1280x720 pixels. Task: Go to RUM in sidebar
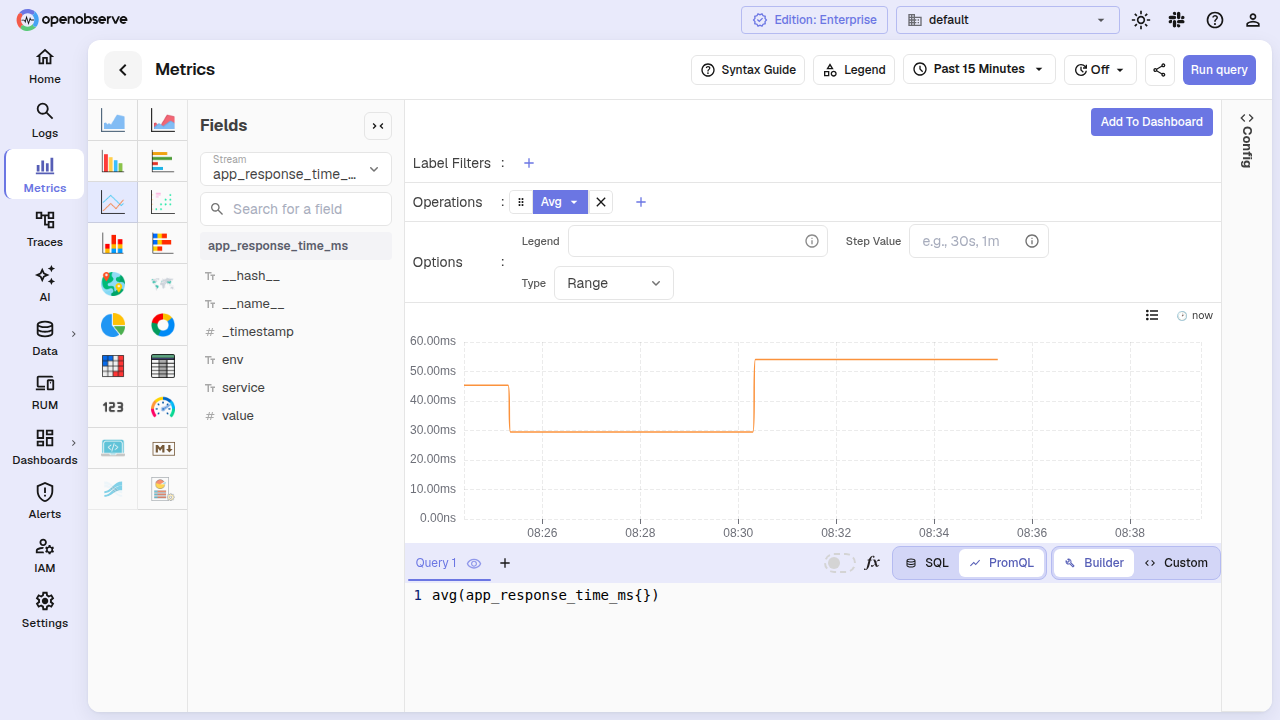(45, 392)
